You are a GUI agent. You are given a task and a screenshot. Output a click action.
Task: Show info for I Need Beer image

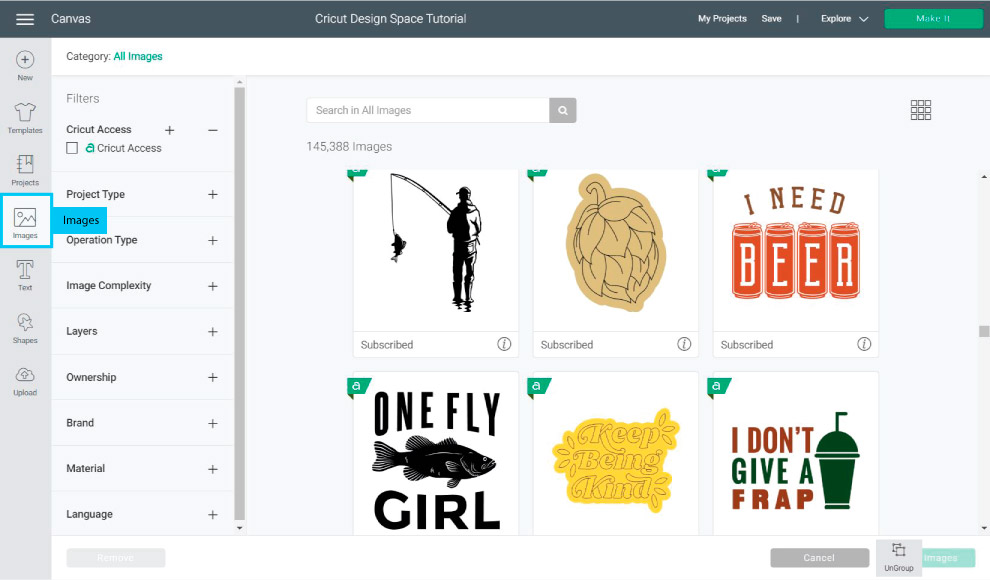864,344
